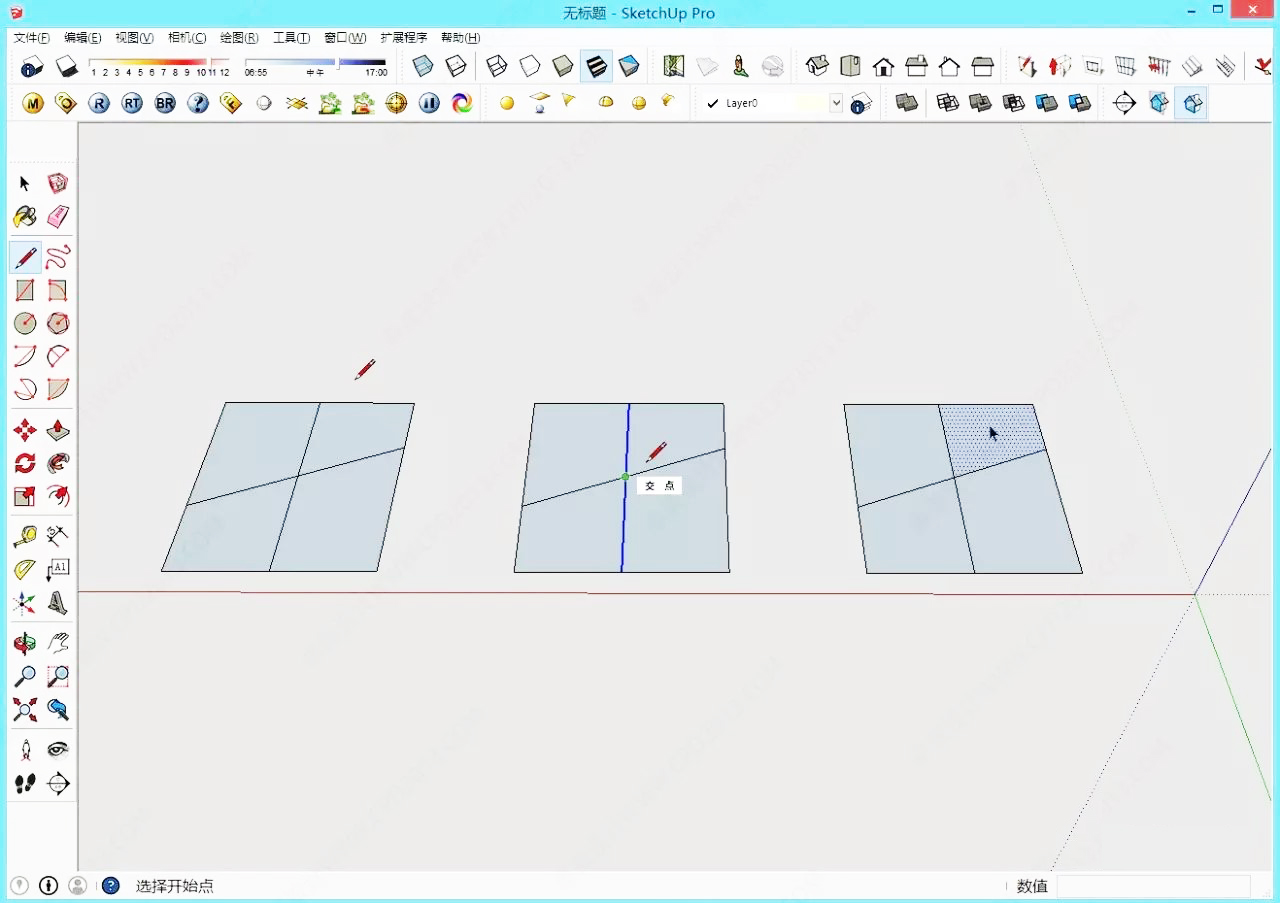Select the 3D Text tool

(58, 603)
